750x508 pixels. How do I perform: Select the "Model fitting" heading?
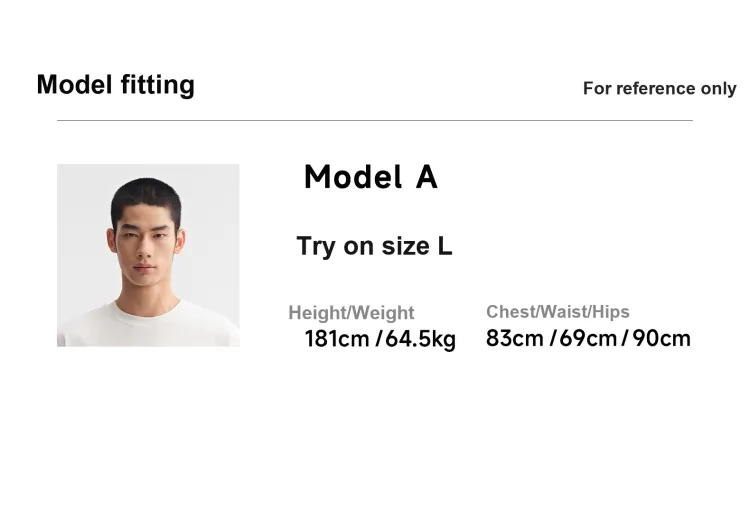point(116,85)
